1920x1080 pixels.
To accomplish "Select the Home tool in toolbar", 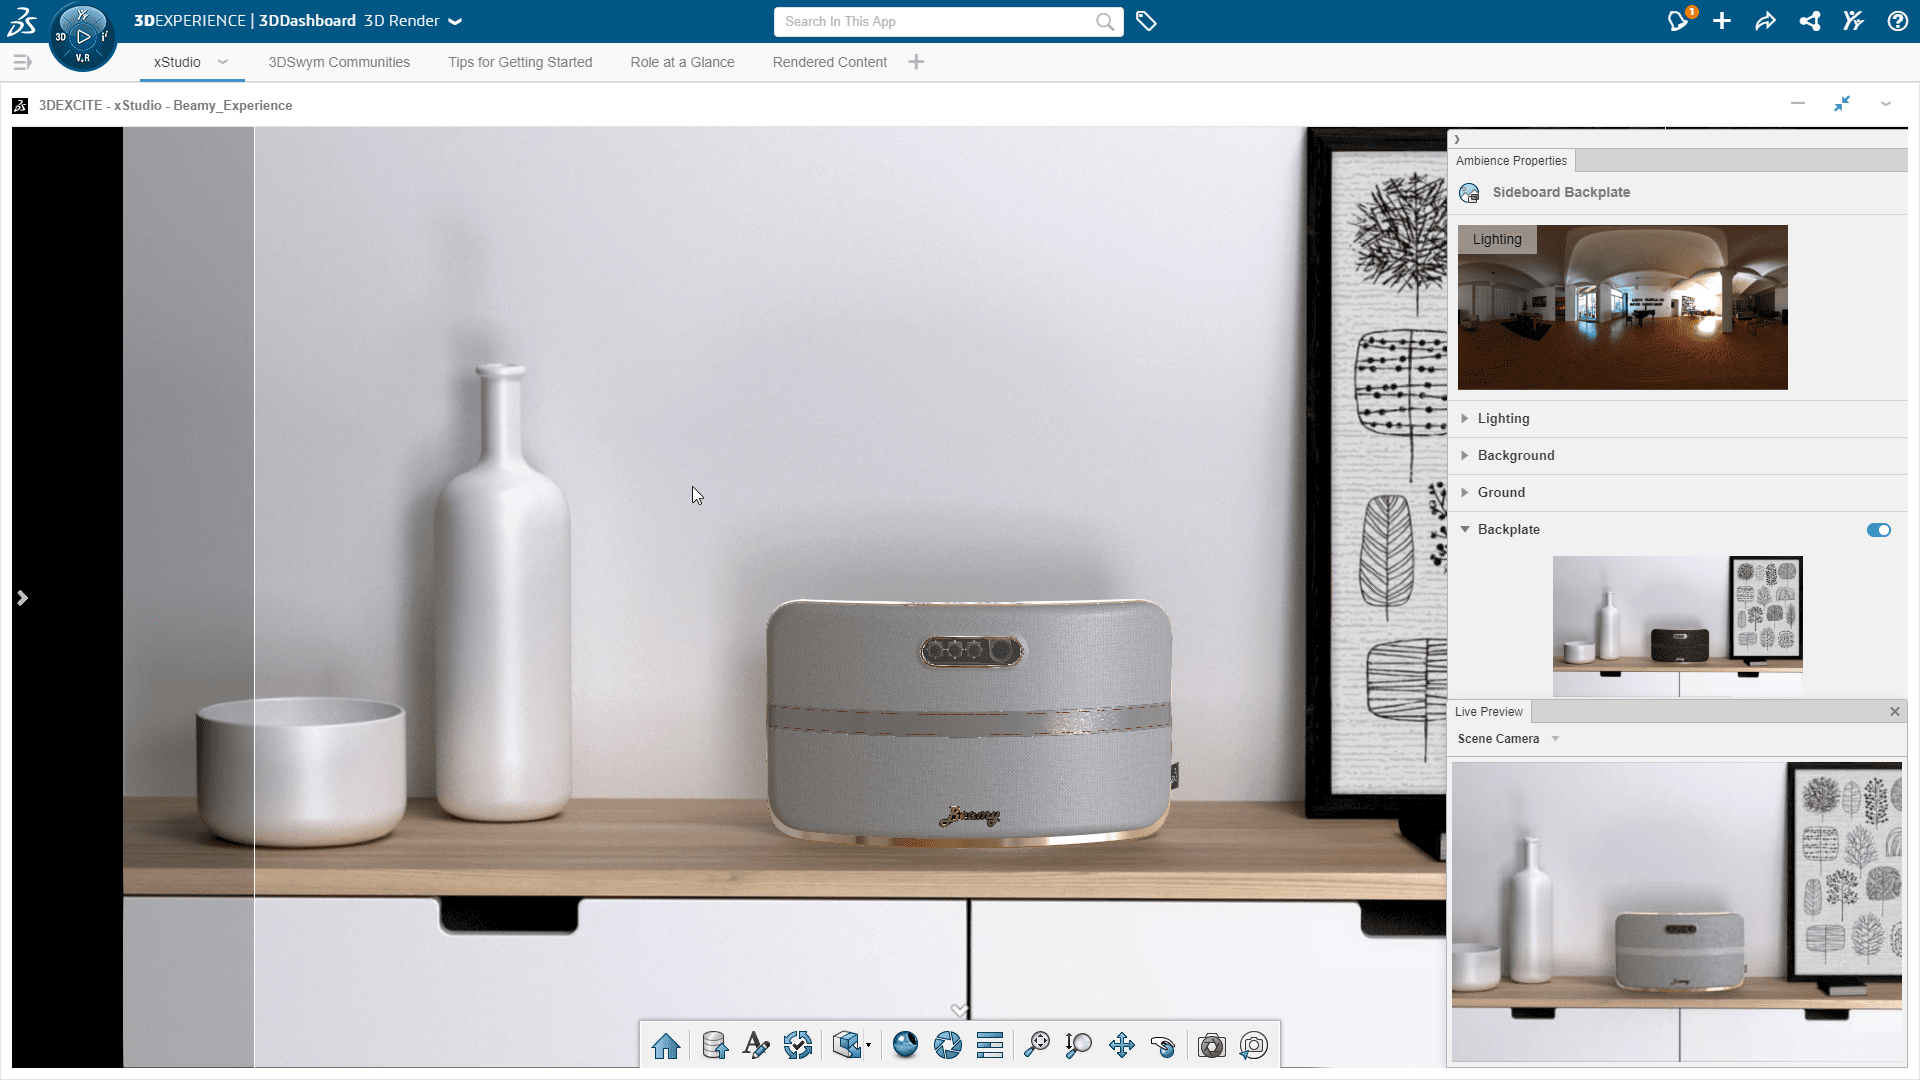I will click(x=666, y=1044).
